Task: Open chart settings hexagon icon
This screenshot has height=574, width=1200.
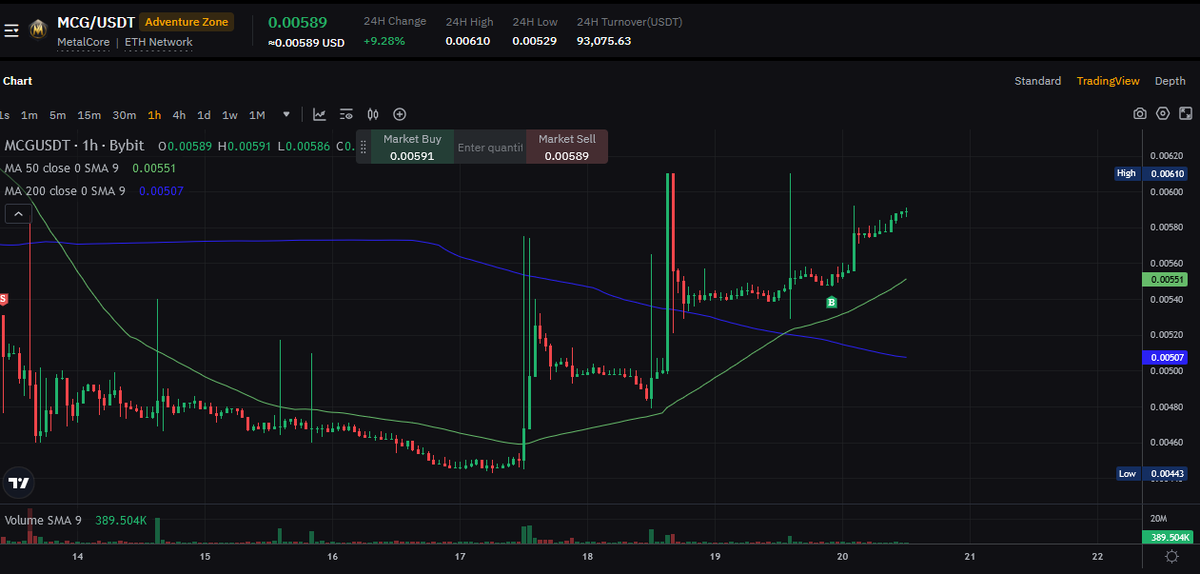Action: [1163, 115]
